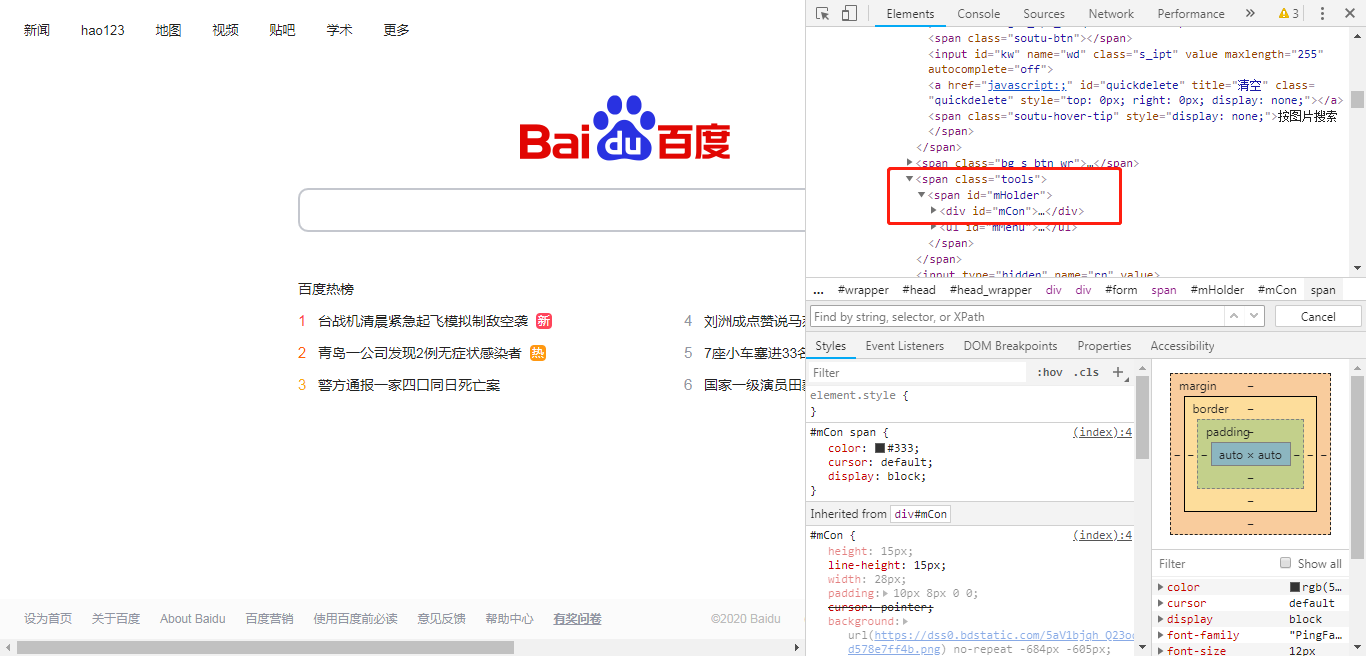
Task: Toggle element classes with the .cls control
Action: (1086, 371)
